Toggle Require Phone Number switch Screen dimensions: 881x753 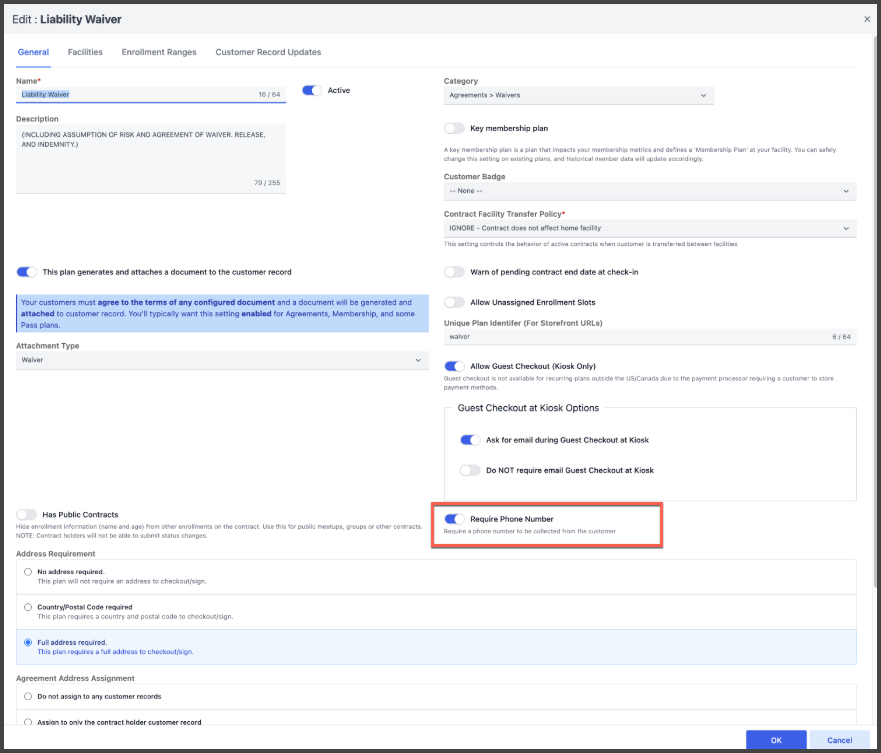tap(455, 519)
